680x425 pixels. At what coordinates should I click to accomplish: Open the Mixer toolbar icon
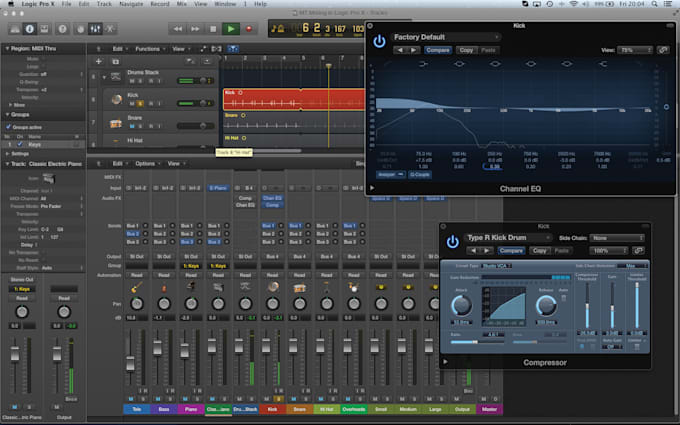point(95,29)
